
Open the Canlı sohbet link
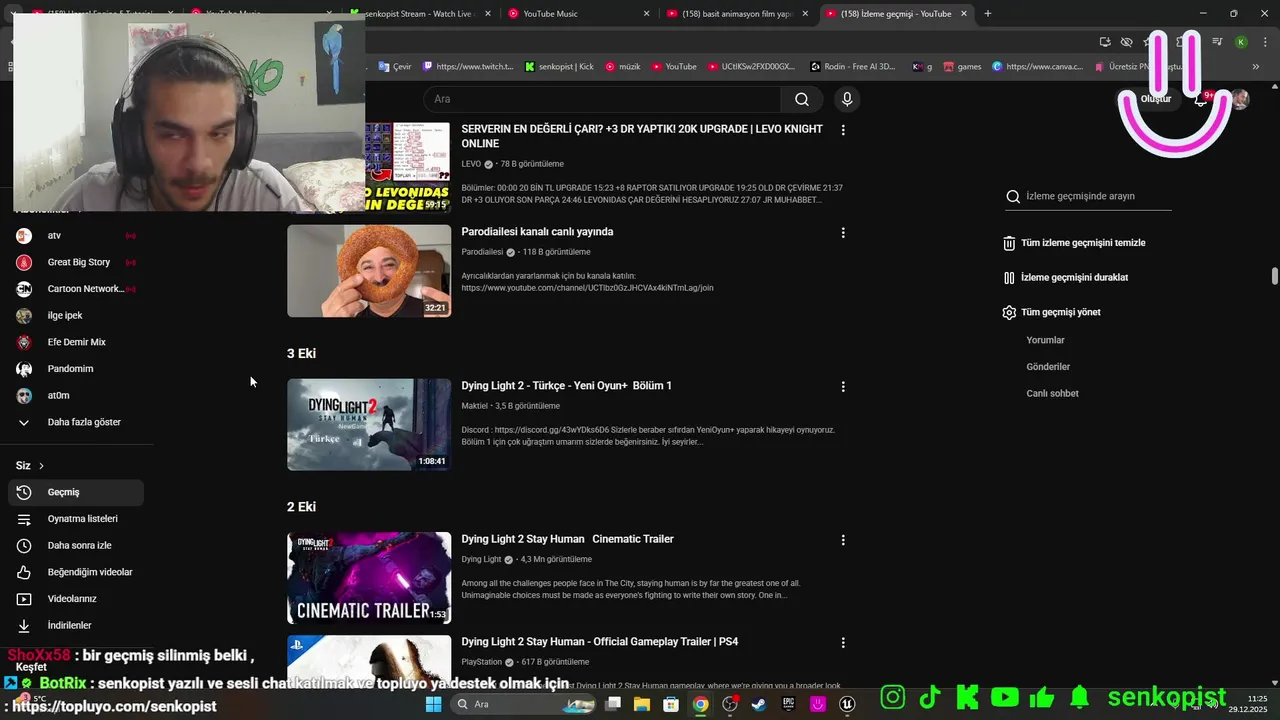1052,393
